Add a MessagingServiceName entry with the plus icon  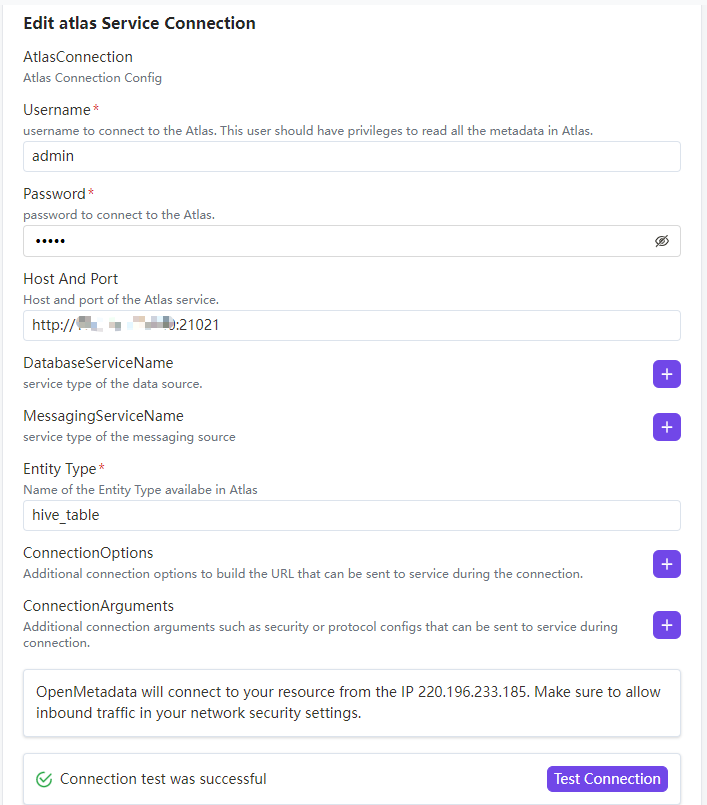666,427
